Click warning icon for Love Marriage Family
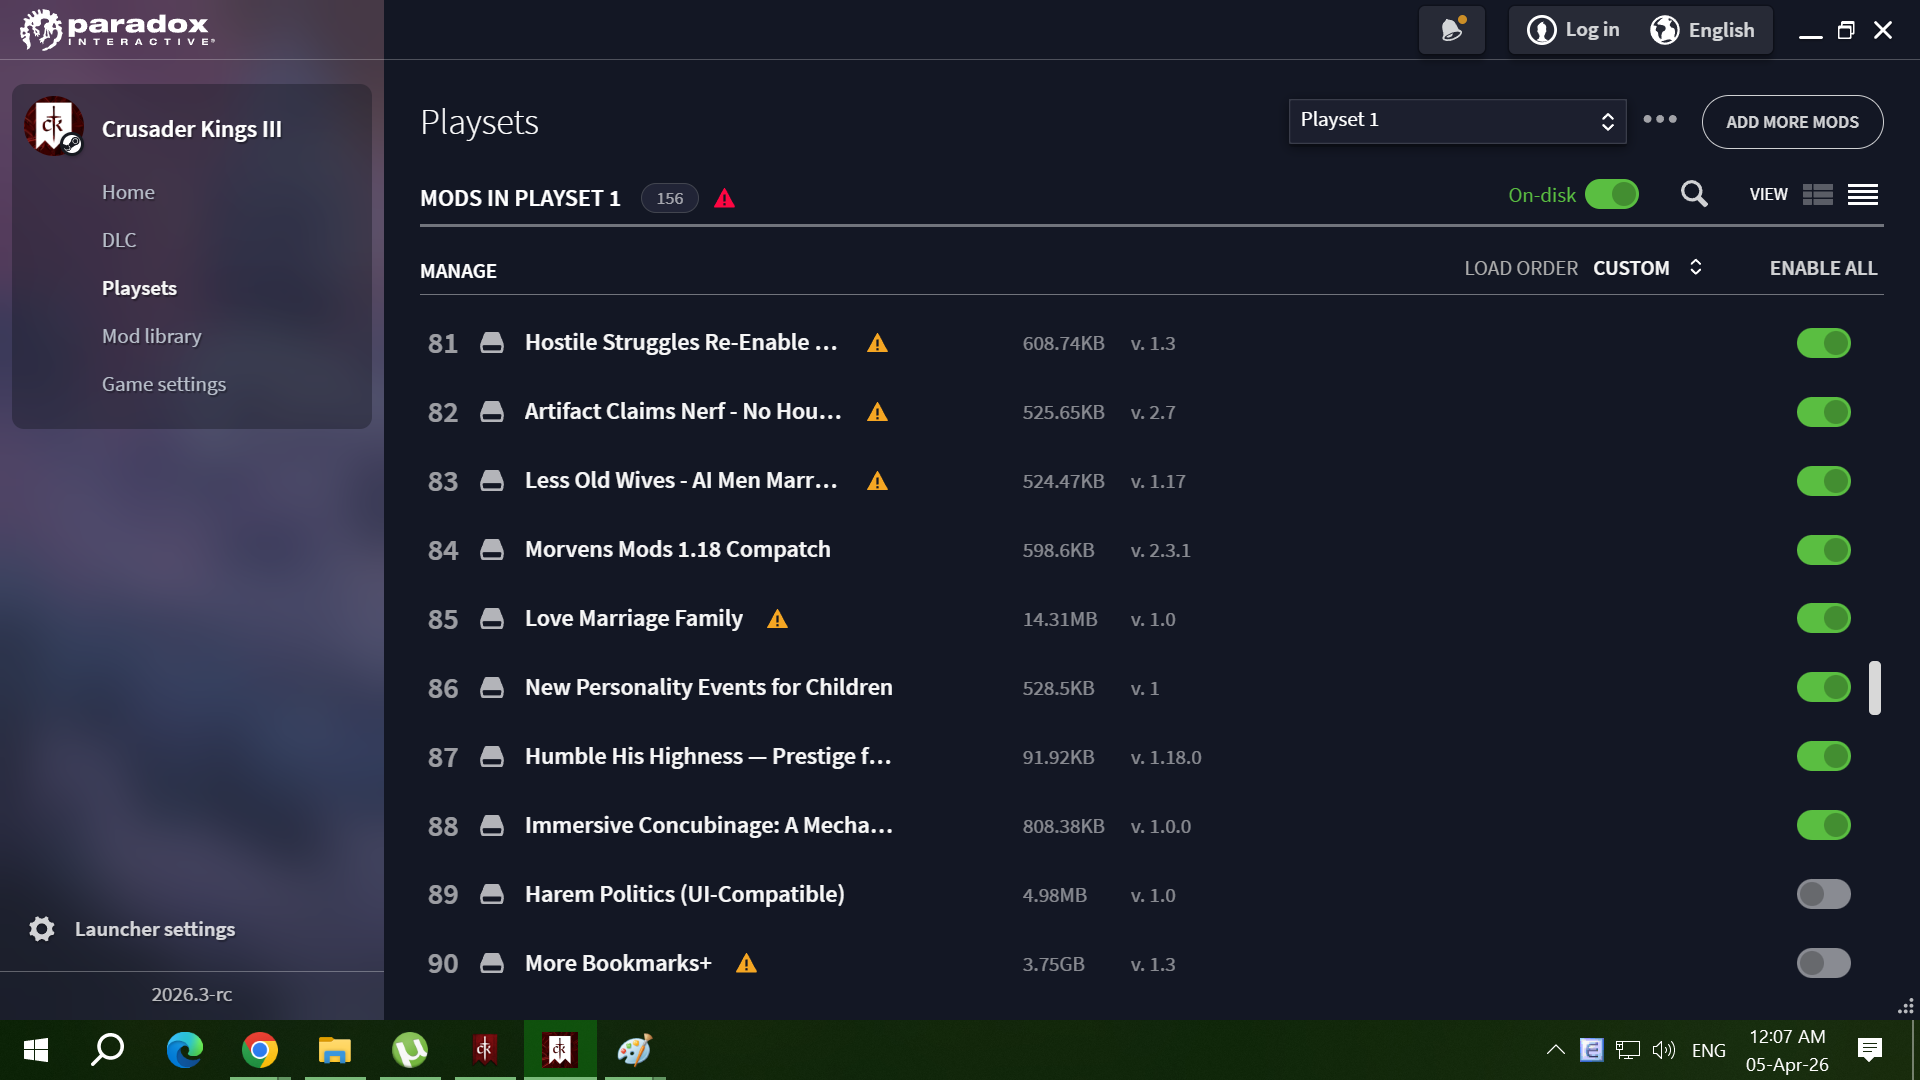Viewport: 1920px width, 1080px height. click(x=778, y=619)
